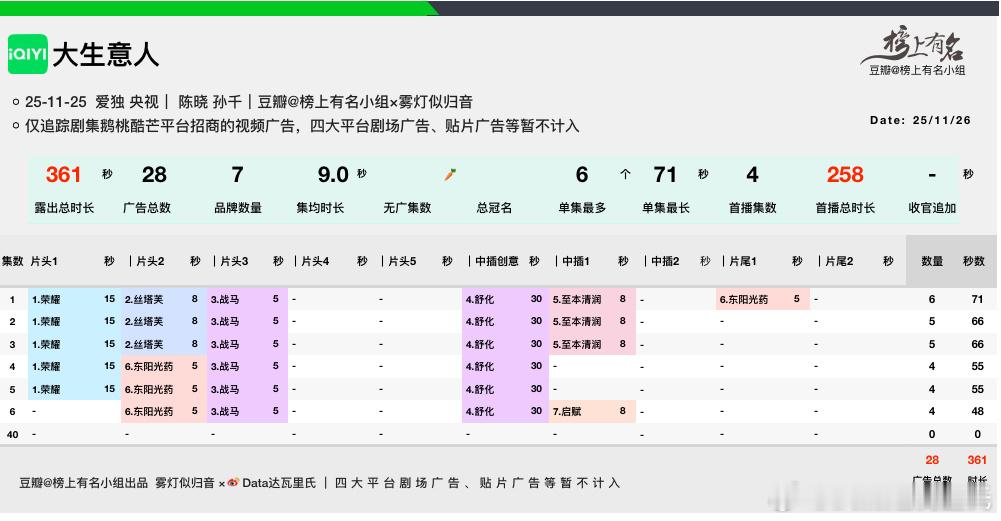Click the 9.0 average duration value
This screenshot has height=521, width=1001.
[x=333, y=174]
